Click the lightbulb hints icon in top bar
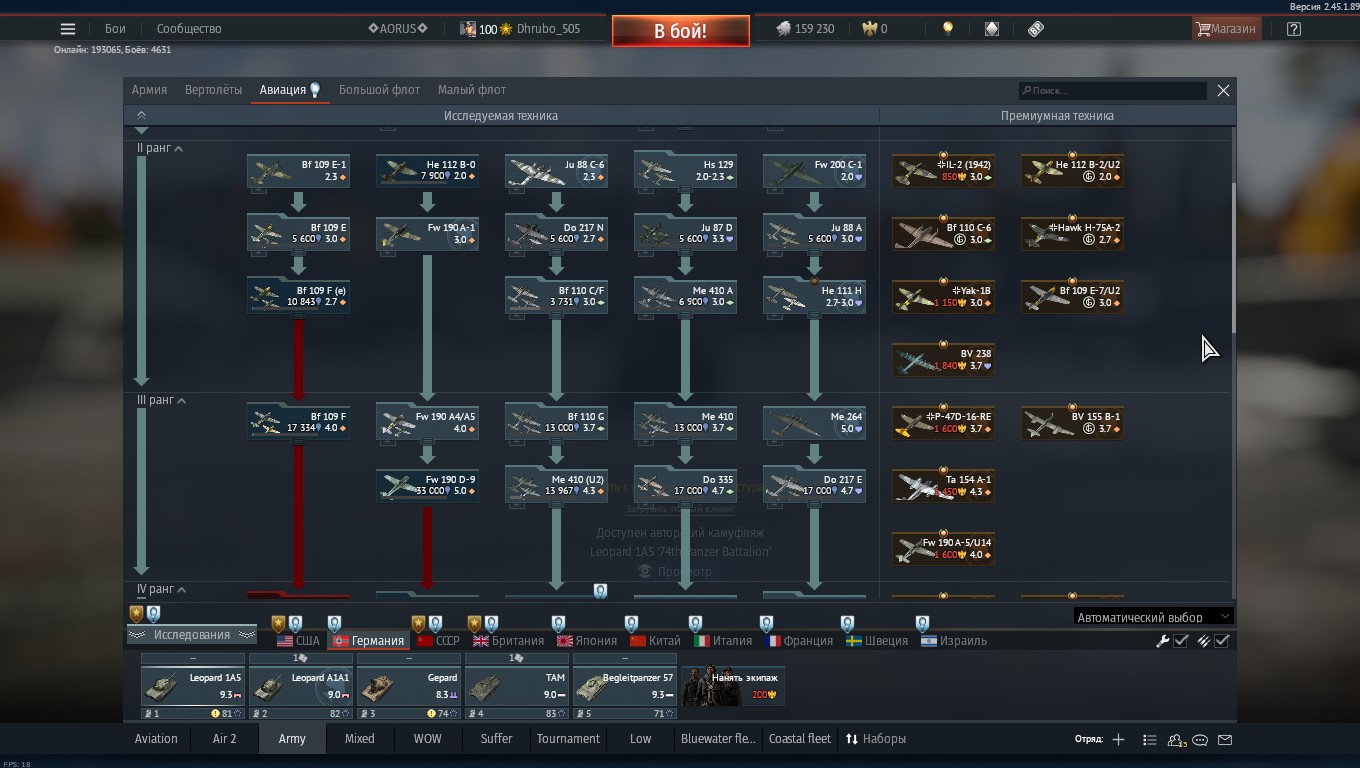This screenshot has width=1360, height=768. (948, 29)
